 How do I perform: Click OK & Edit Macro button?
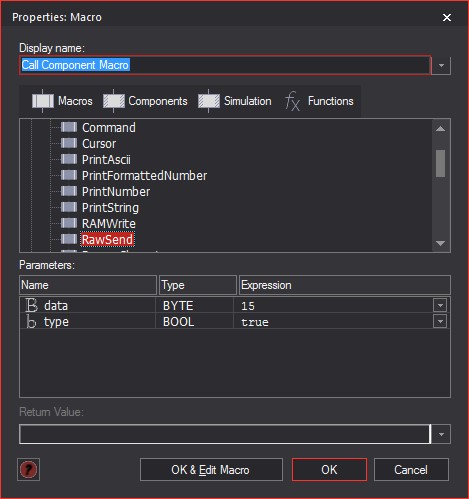pos(211,470)
